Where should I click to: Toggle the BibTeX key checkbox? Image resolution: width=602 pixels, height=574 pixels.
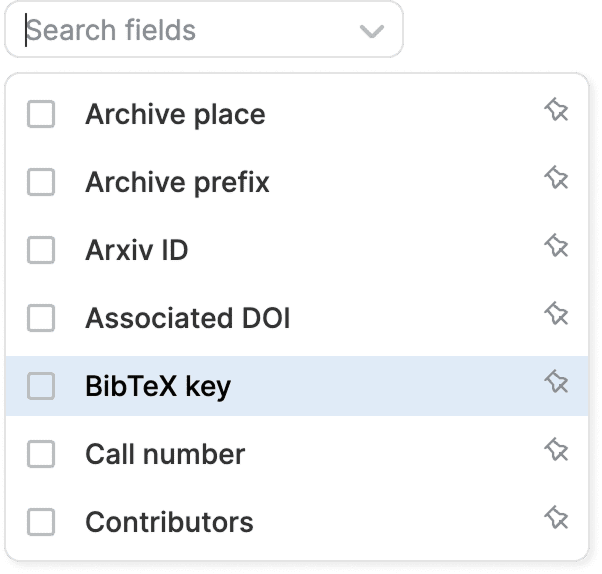coord(41,386)
